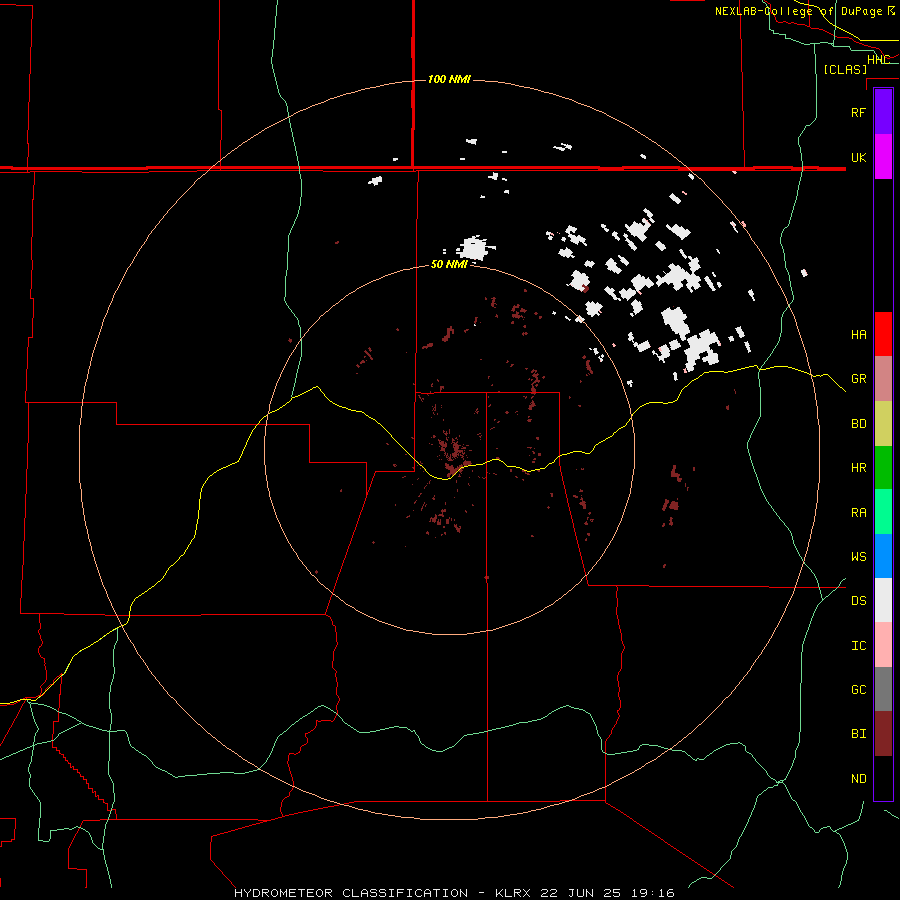
Task: Pick the blue WS legend swatch
Action: tap(883, 556)
